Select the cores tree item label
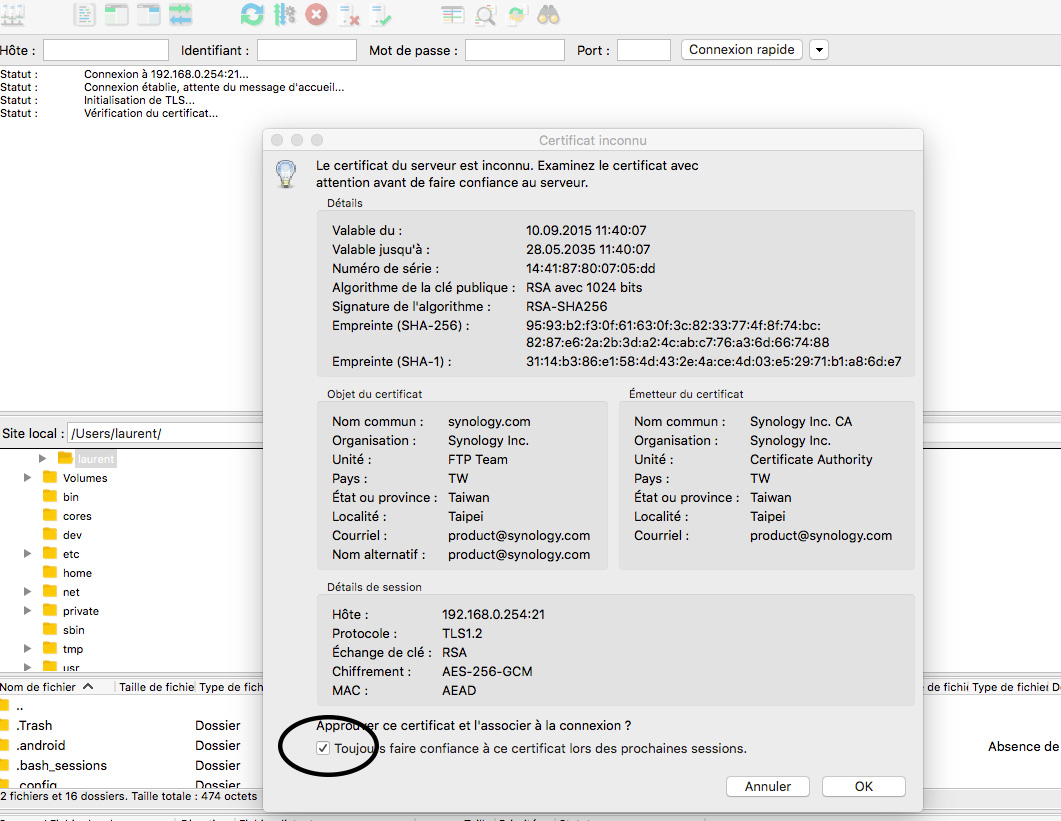The height and width of the screenshot is (821, 1061). tap(77, 516)
